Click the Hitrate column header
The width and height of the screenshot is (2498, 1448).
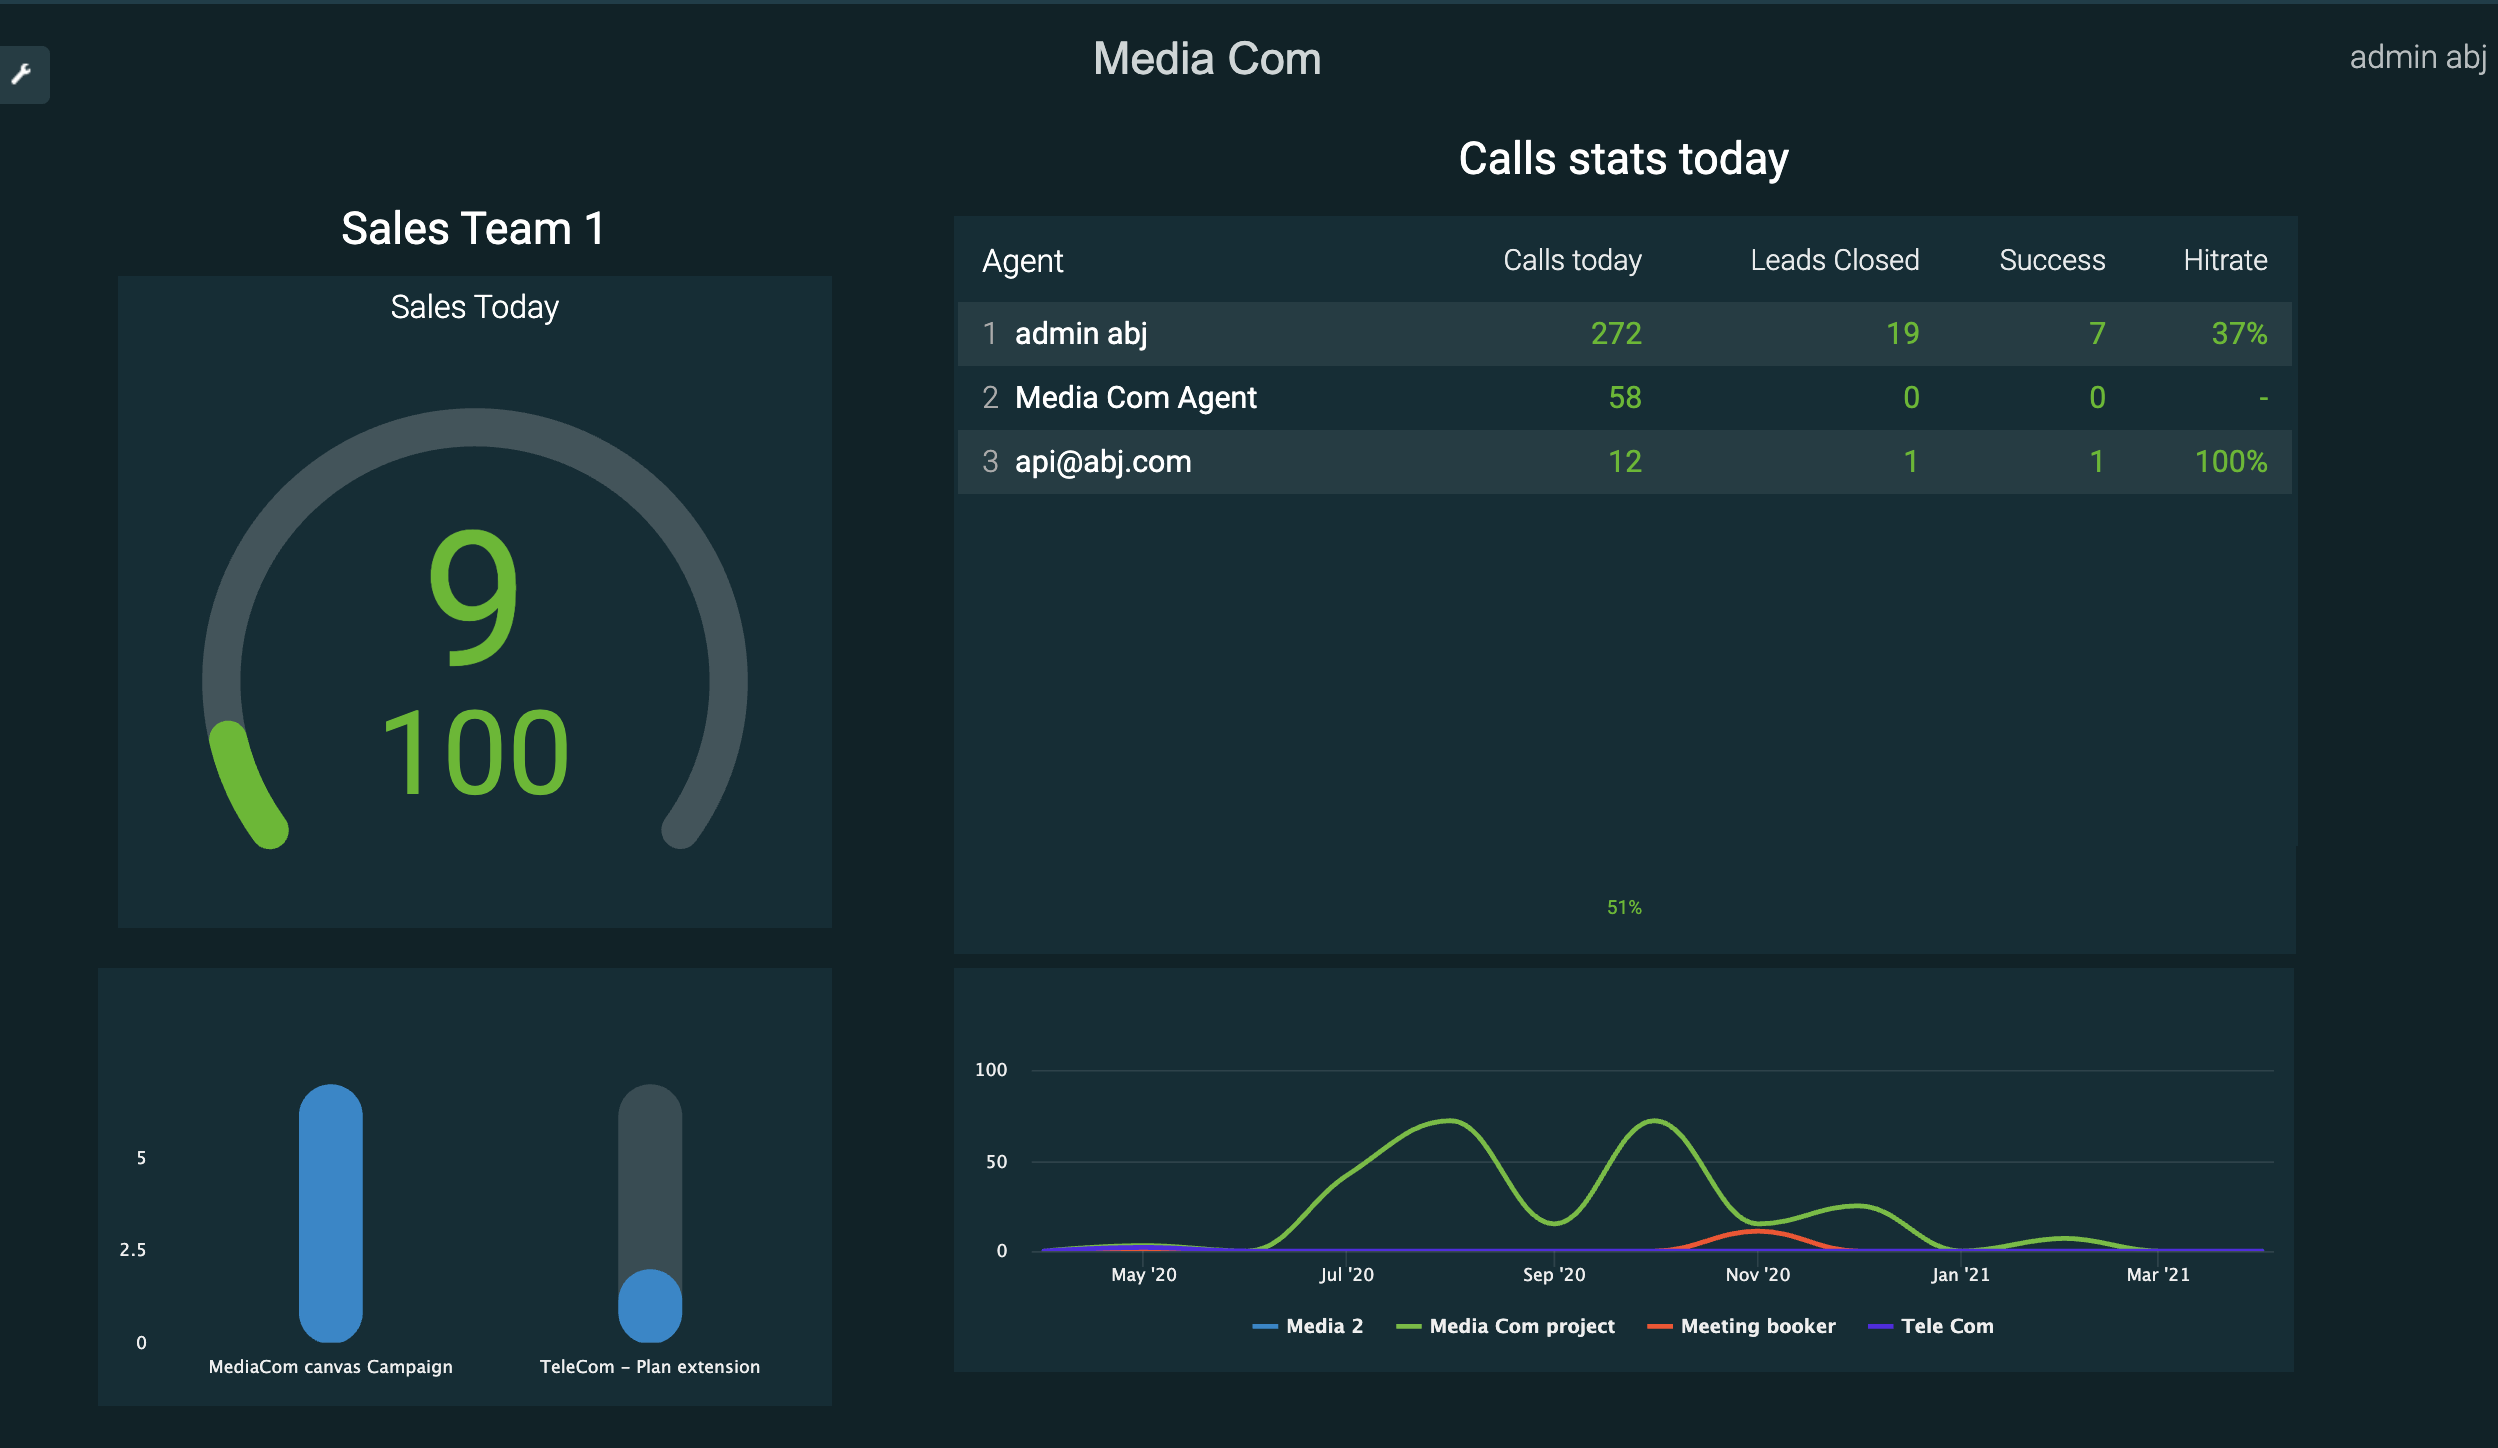click(x=2224, y=260)
